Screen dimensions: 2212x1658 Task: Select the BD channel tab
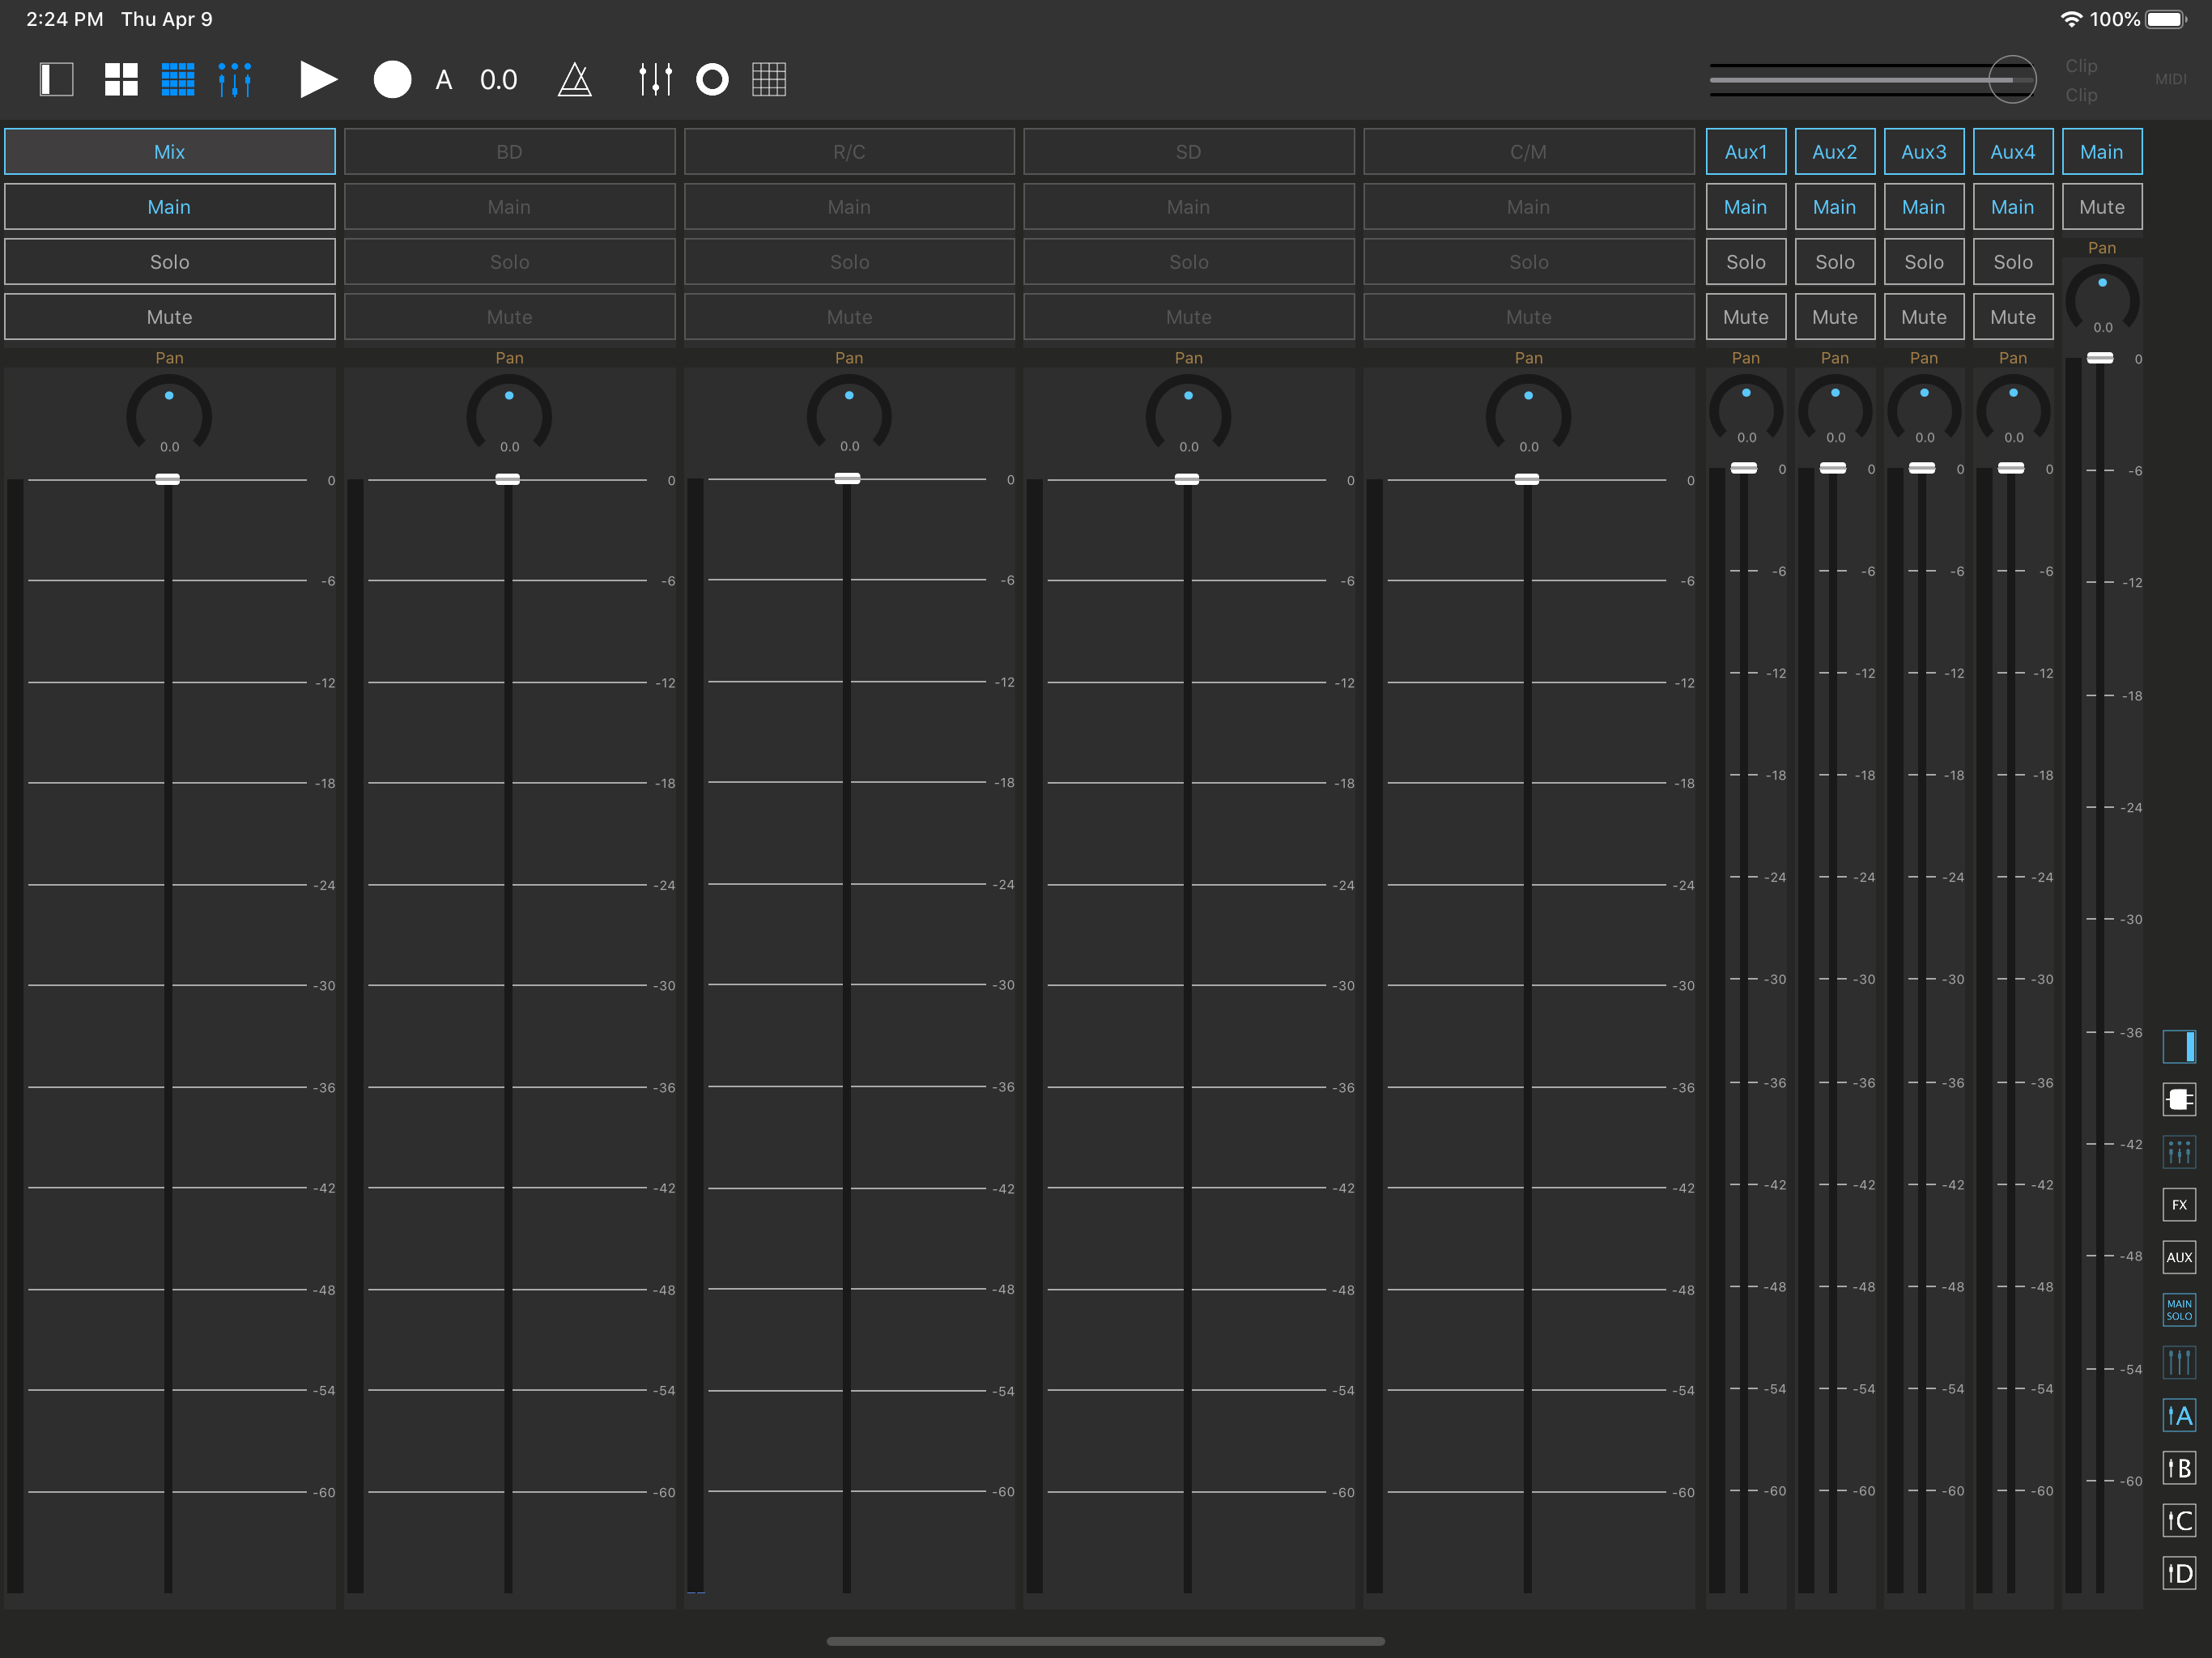pos(509,152)
